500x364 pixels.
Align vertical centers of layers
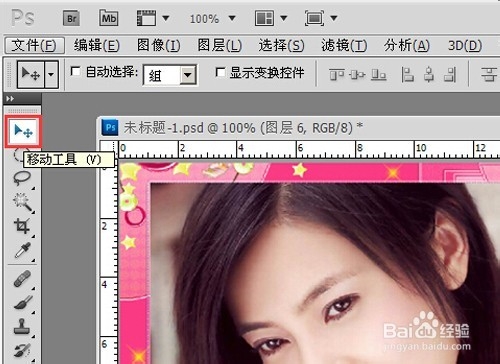357,74
